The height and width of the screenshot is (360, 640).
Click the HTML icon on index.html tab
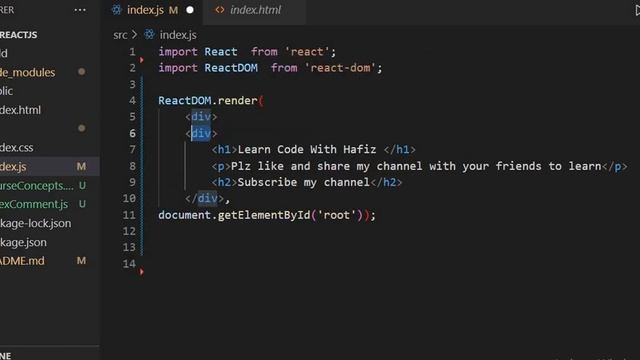[220, 10]
